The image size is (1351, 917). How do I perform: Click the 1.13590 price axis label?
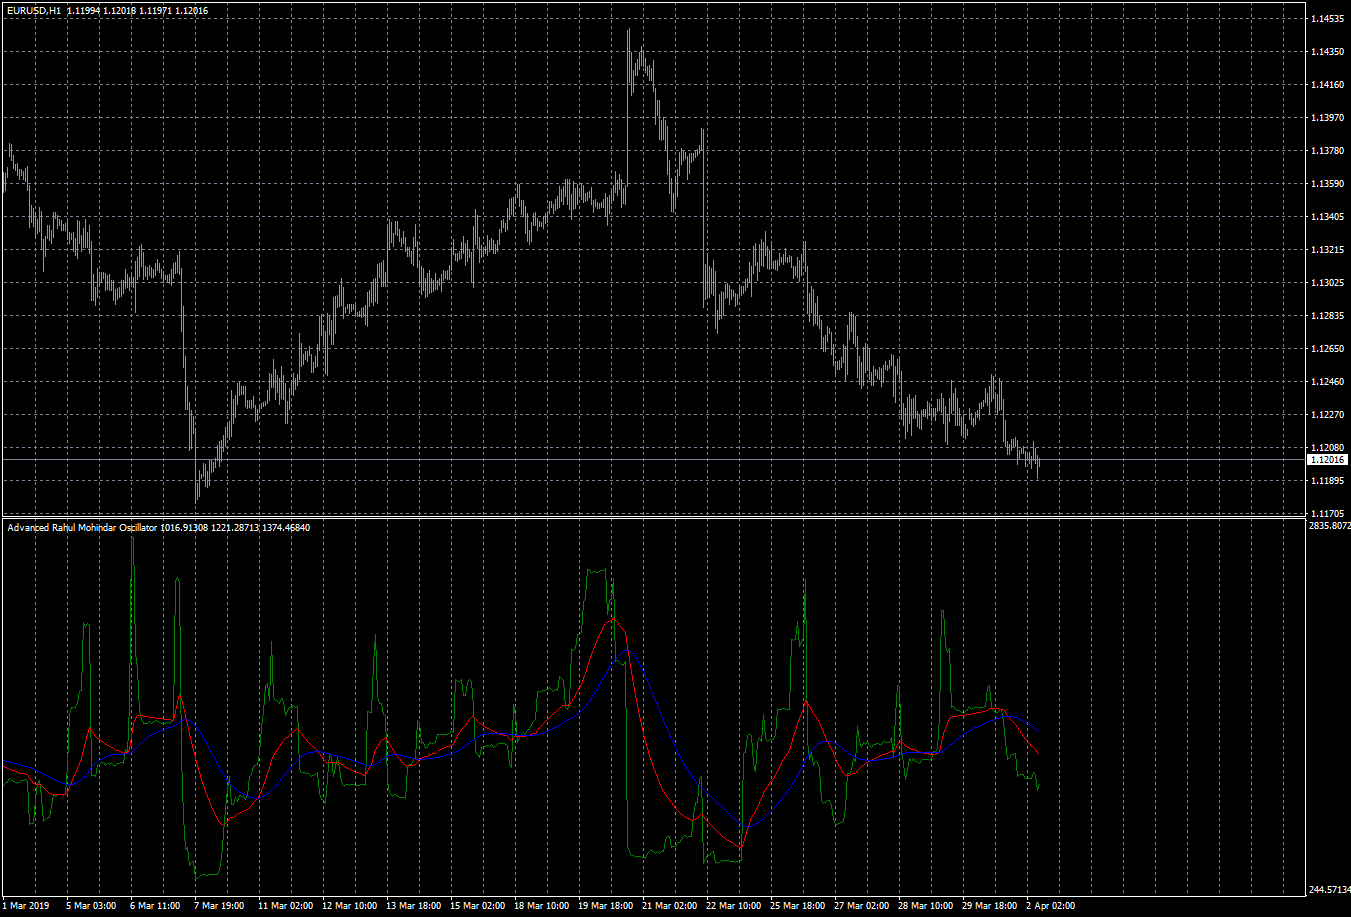pyautogui.click(x=1327, y=184)
